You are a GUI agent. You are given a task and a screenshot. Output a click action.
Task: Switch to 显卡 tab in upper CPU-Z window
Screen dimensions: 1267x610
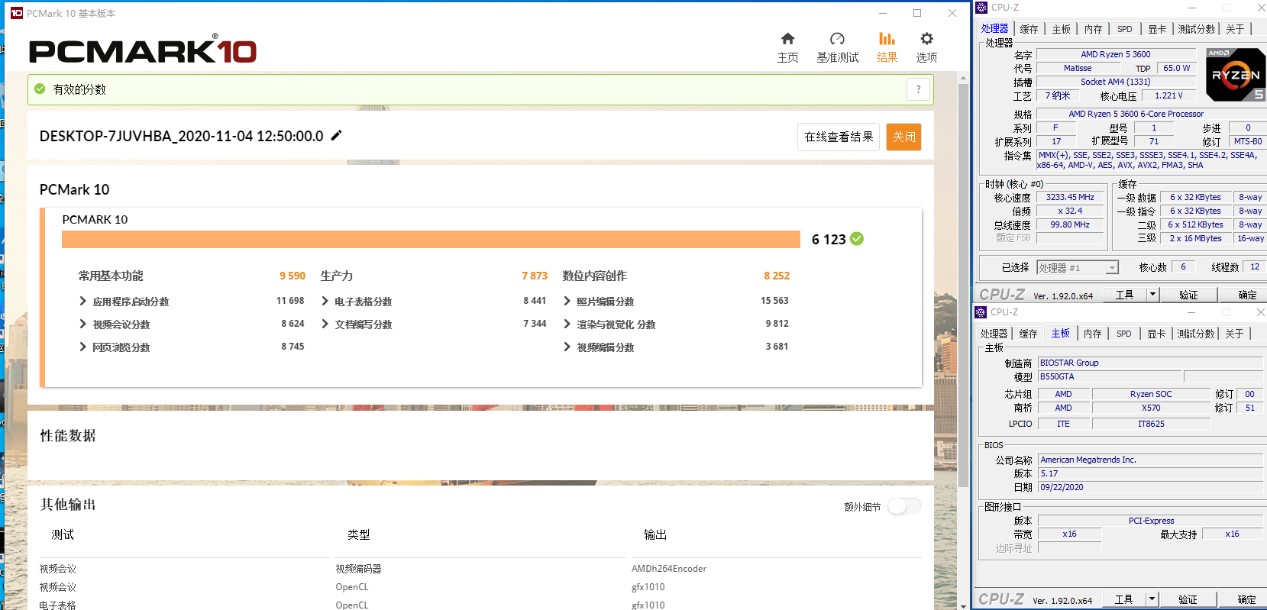point(1157,29)
